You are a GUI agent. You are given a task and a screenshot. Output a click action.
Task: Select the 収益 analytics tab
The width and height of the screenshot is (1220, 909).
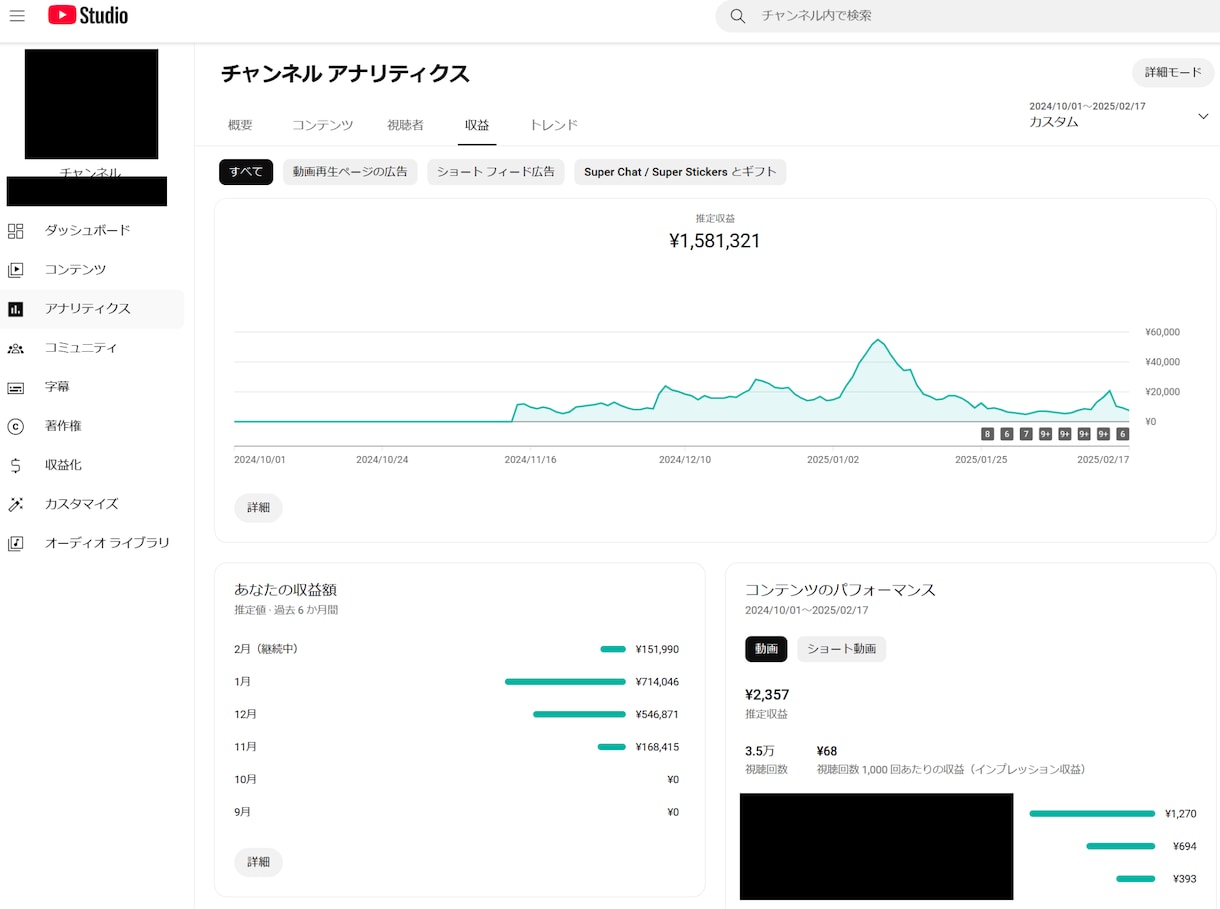click(x=477, y=125)
